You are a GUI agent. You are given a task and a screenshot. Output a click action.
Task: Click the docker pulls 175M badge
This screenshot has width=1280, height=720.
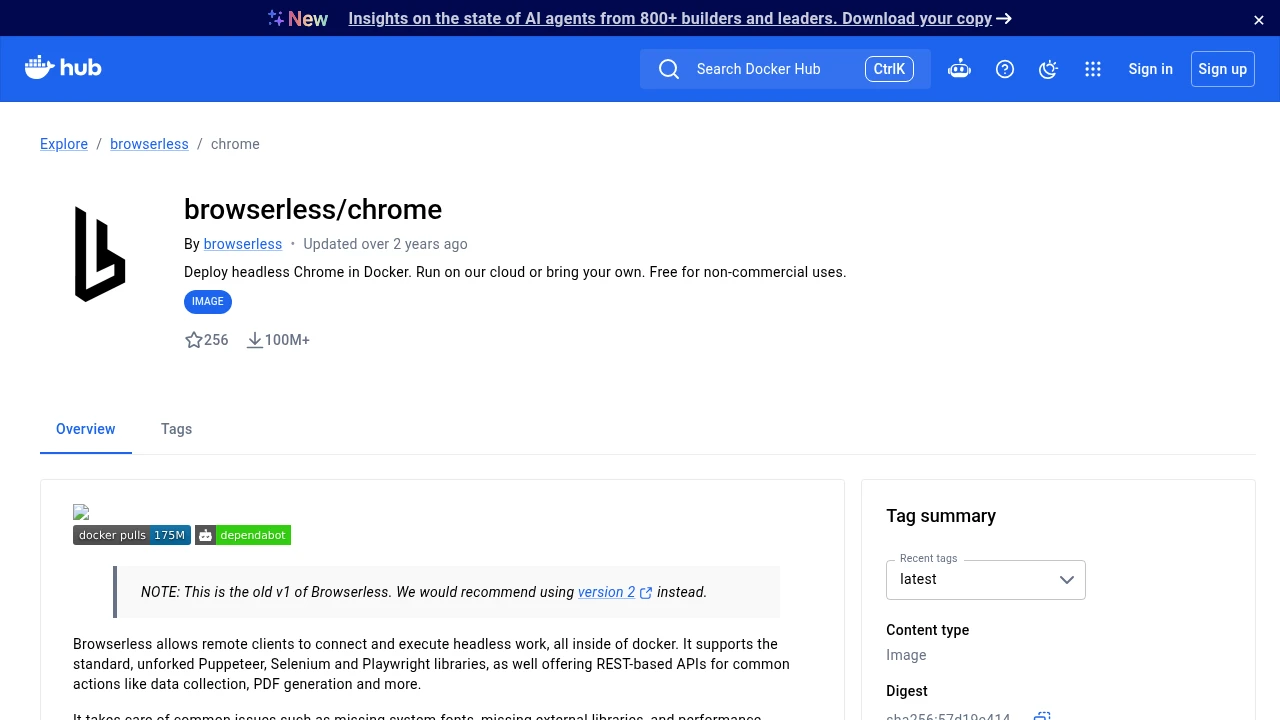pos(132,535)
